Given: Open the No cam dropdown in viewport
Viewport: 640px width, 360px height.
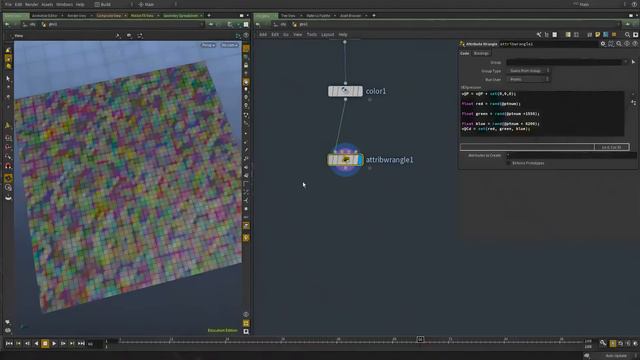Looking at the screenshot, I should [230, 45].
